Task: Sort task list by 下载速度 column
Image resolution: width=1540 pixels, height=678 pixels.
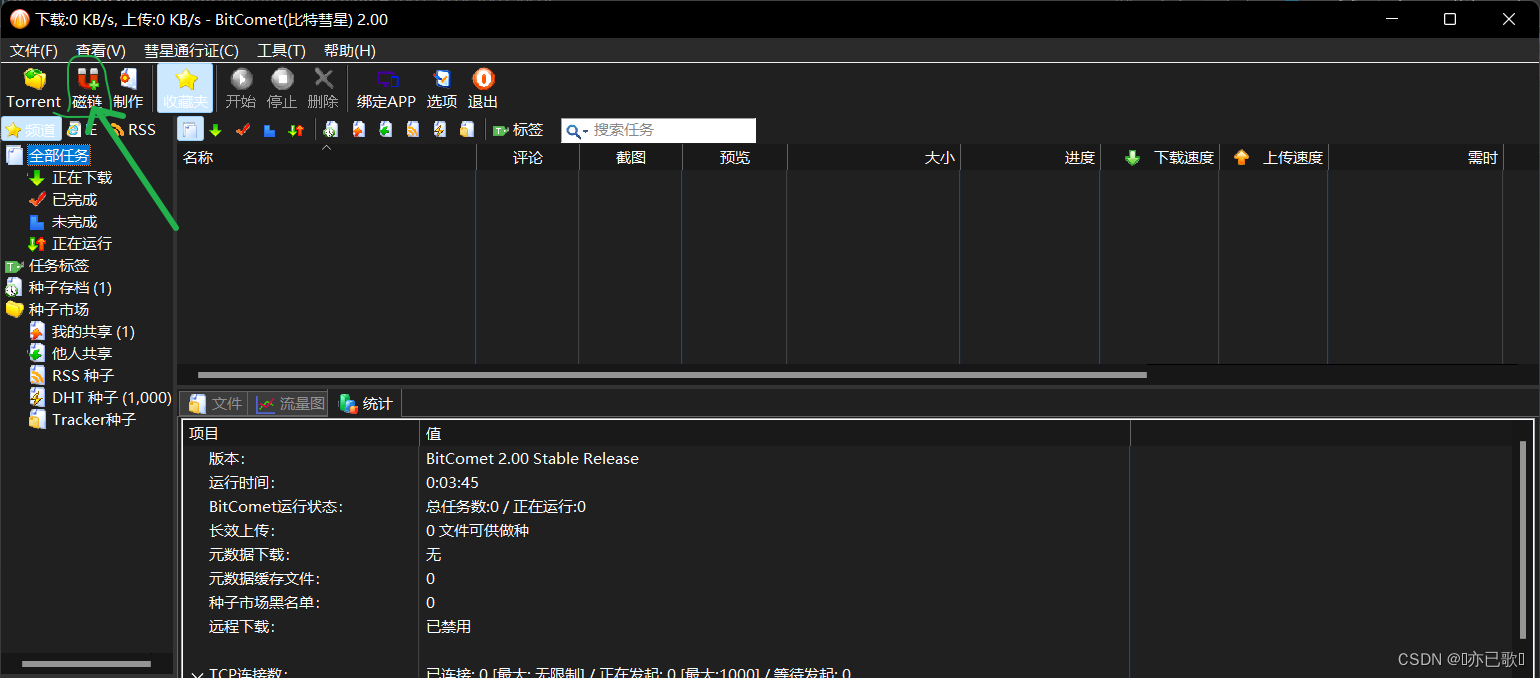Action: point(1160,157)
